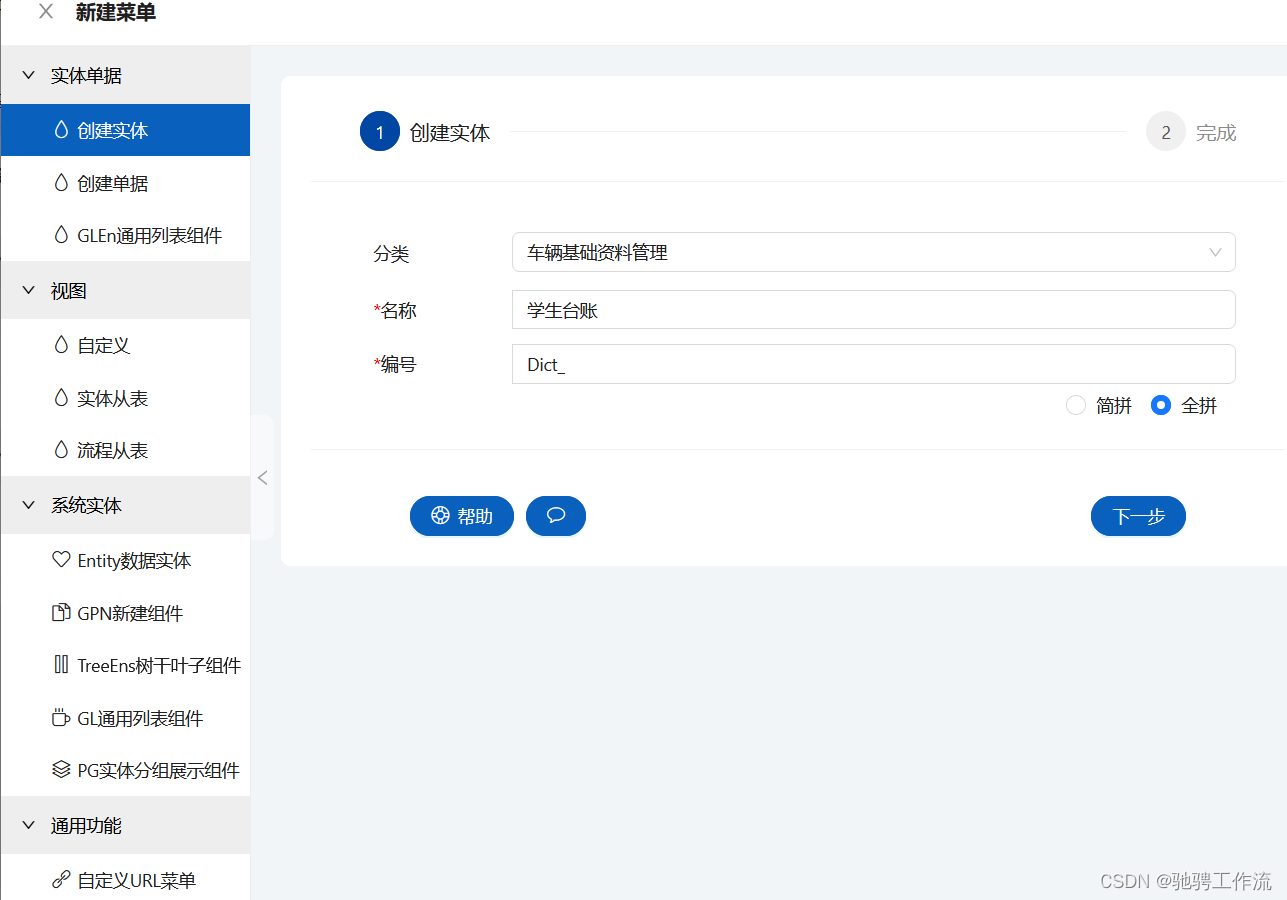Open the 自定义 view menu item
The width and height of the screenshot is (1287, 900).
click(x=125, y=345)
